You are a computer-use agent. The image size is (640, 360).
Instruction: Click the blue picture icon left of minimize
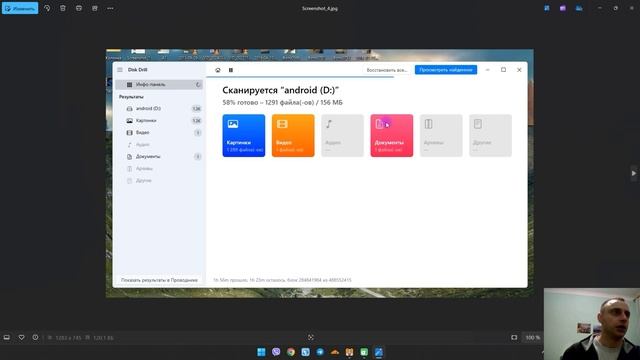579,8
